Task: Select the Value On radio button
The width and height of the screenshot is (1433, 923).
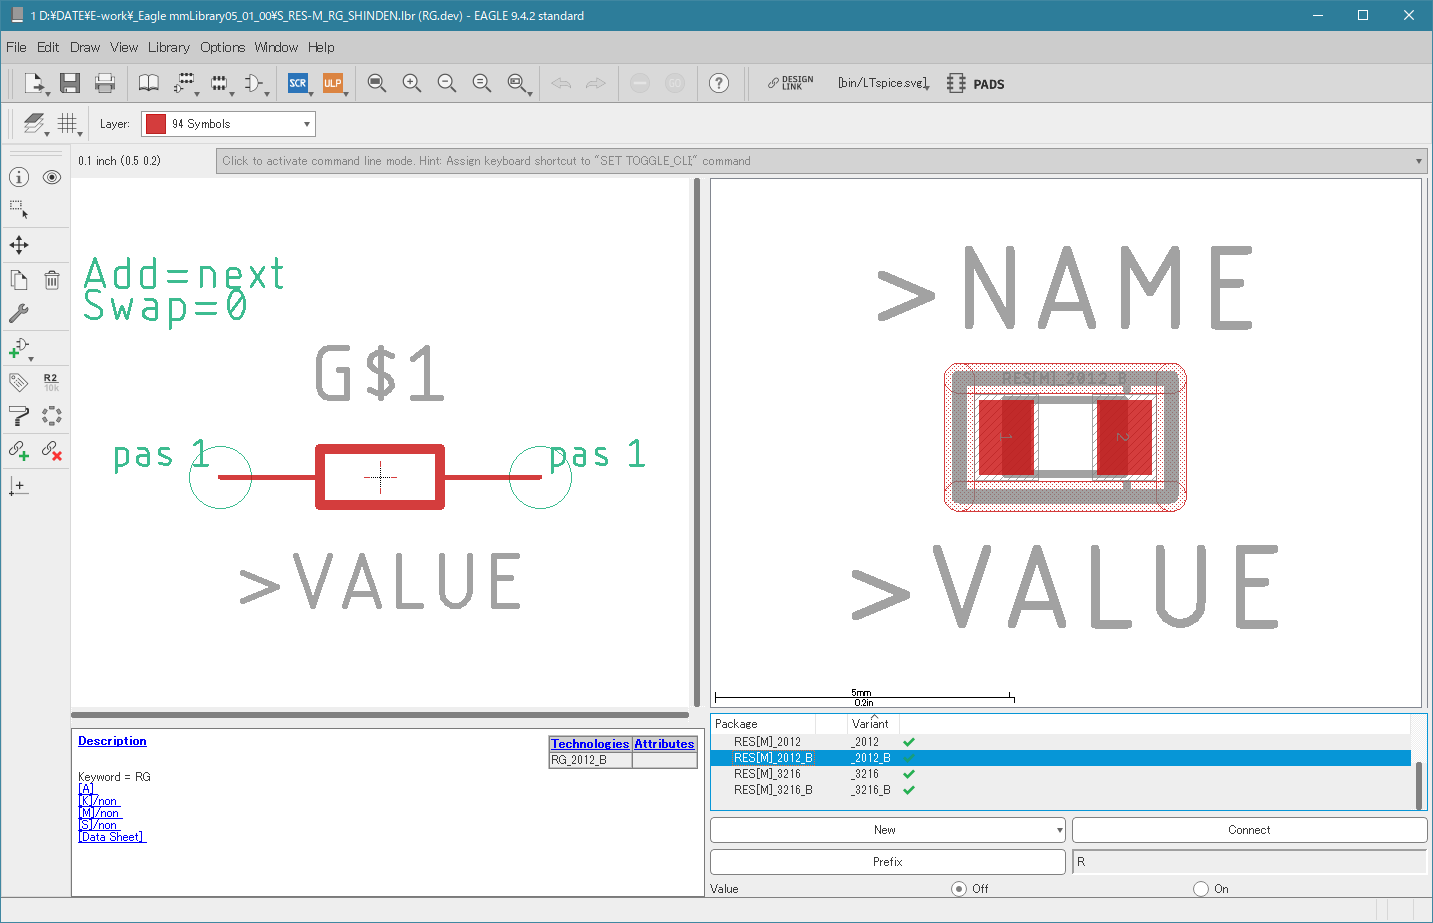Action: coord(1201,889)
